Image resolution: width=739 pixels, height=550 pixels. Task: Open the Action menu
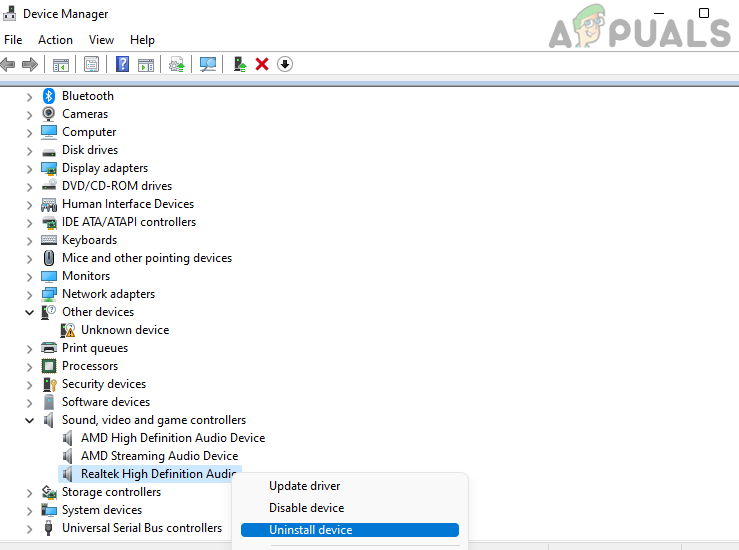55,40
